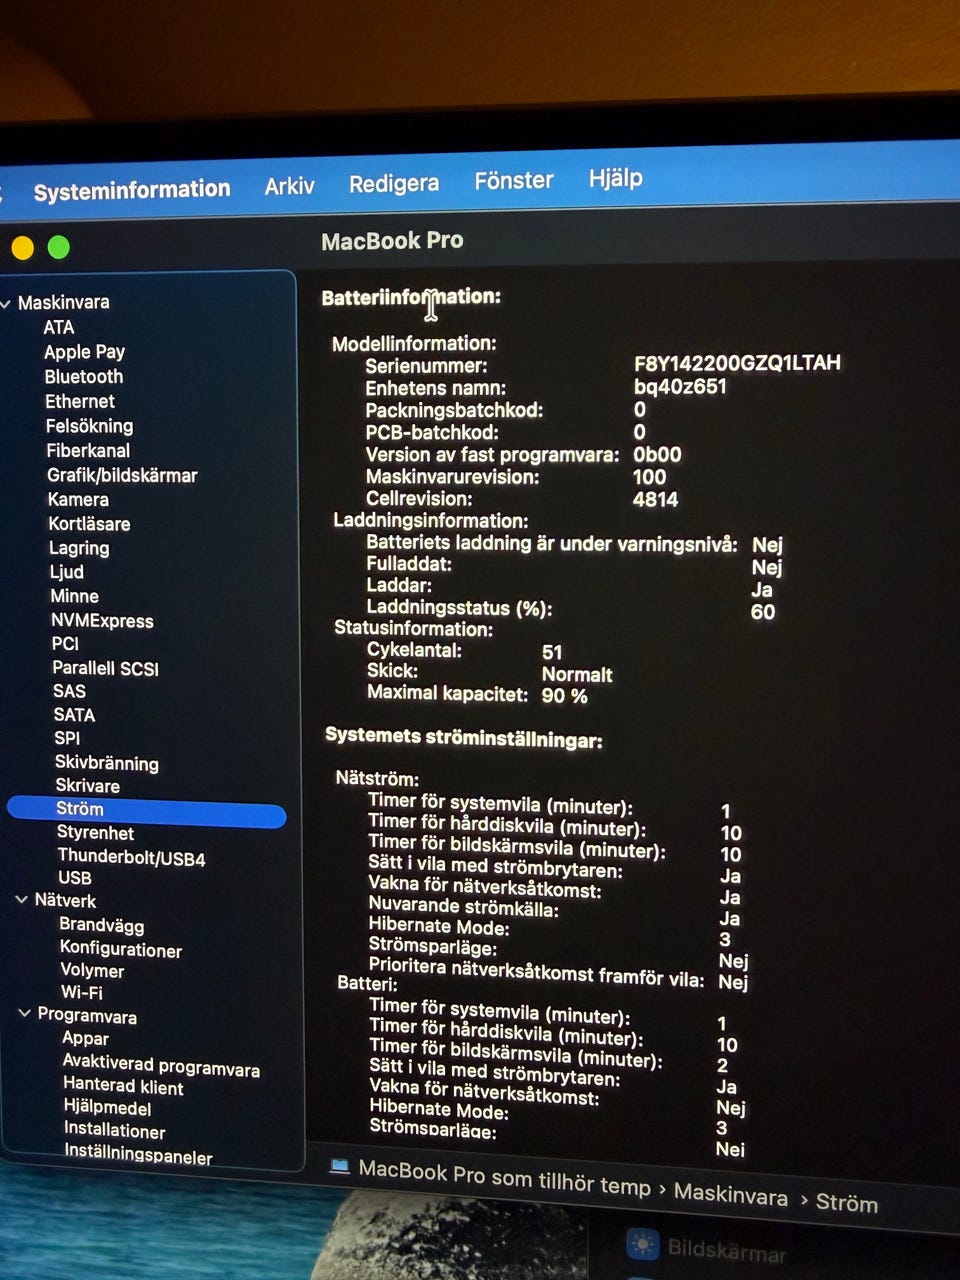Open the Arkiv menu
Viewport: 960px width, 1280px height.
290,186
